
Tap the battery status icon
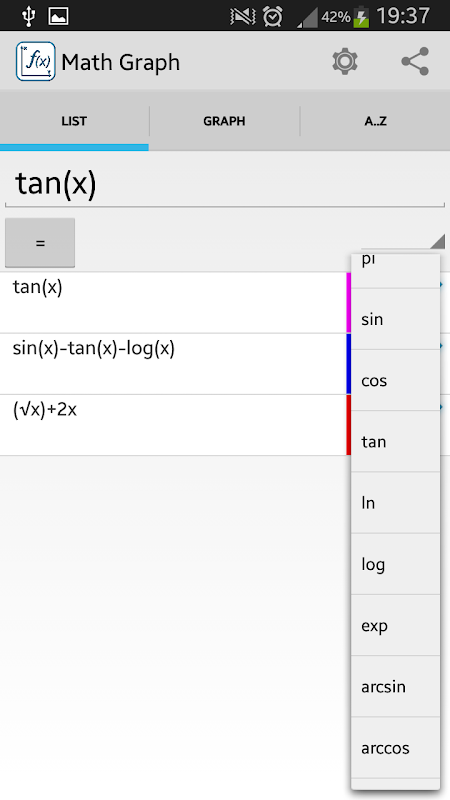click(361, 17)
